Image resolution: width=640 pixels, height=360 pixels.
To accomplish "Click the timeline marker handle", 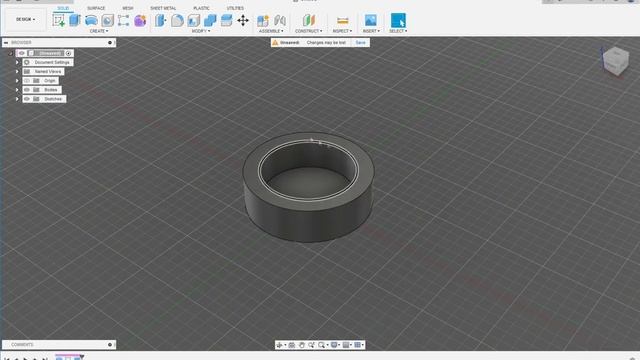I will tap(82, 357).
